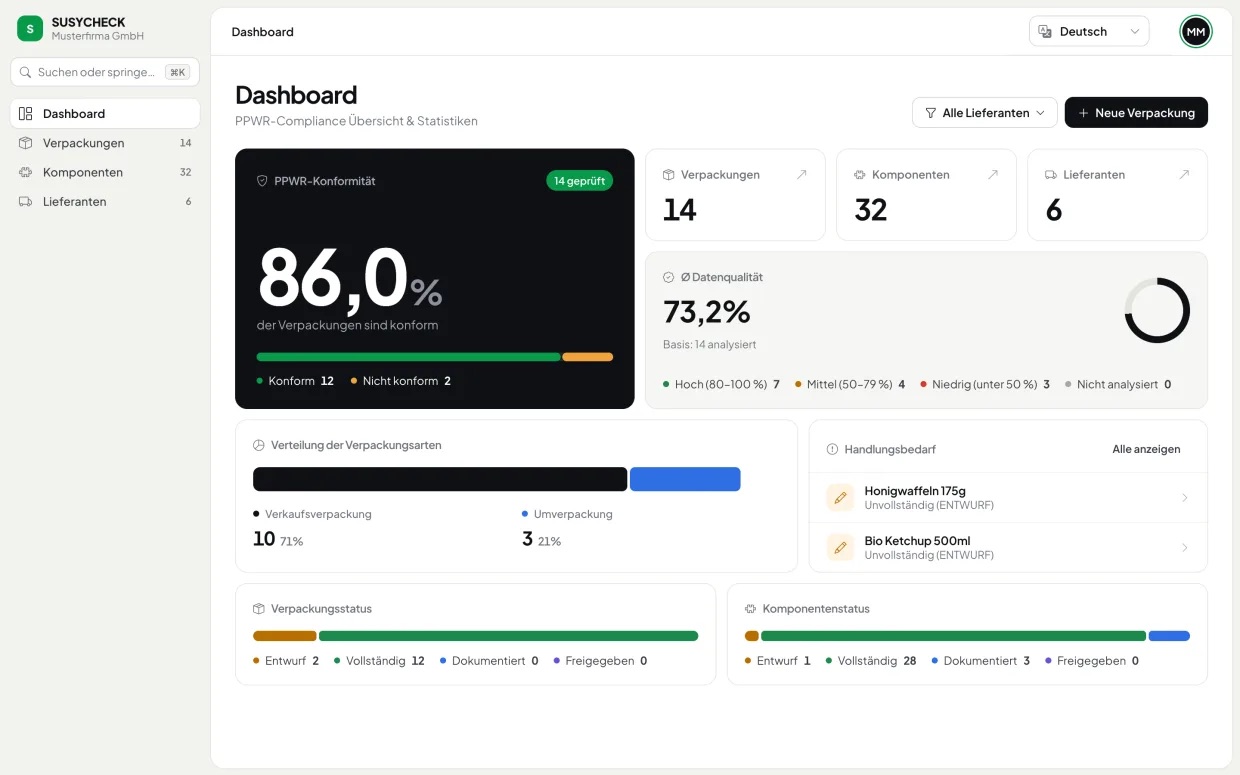
Task: Click the blue Umverpackung bar segment
Action: point(685,479)
